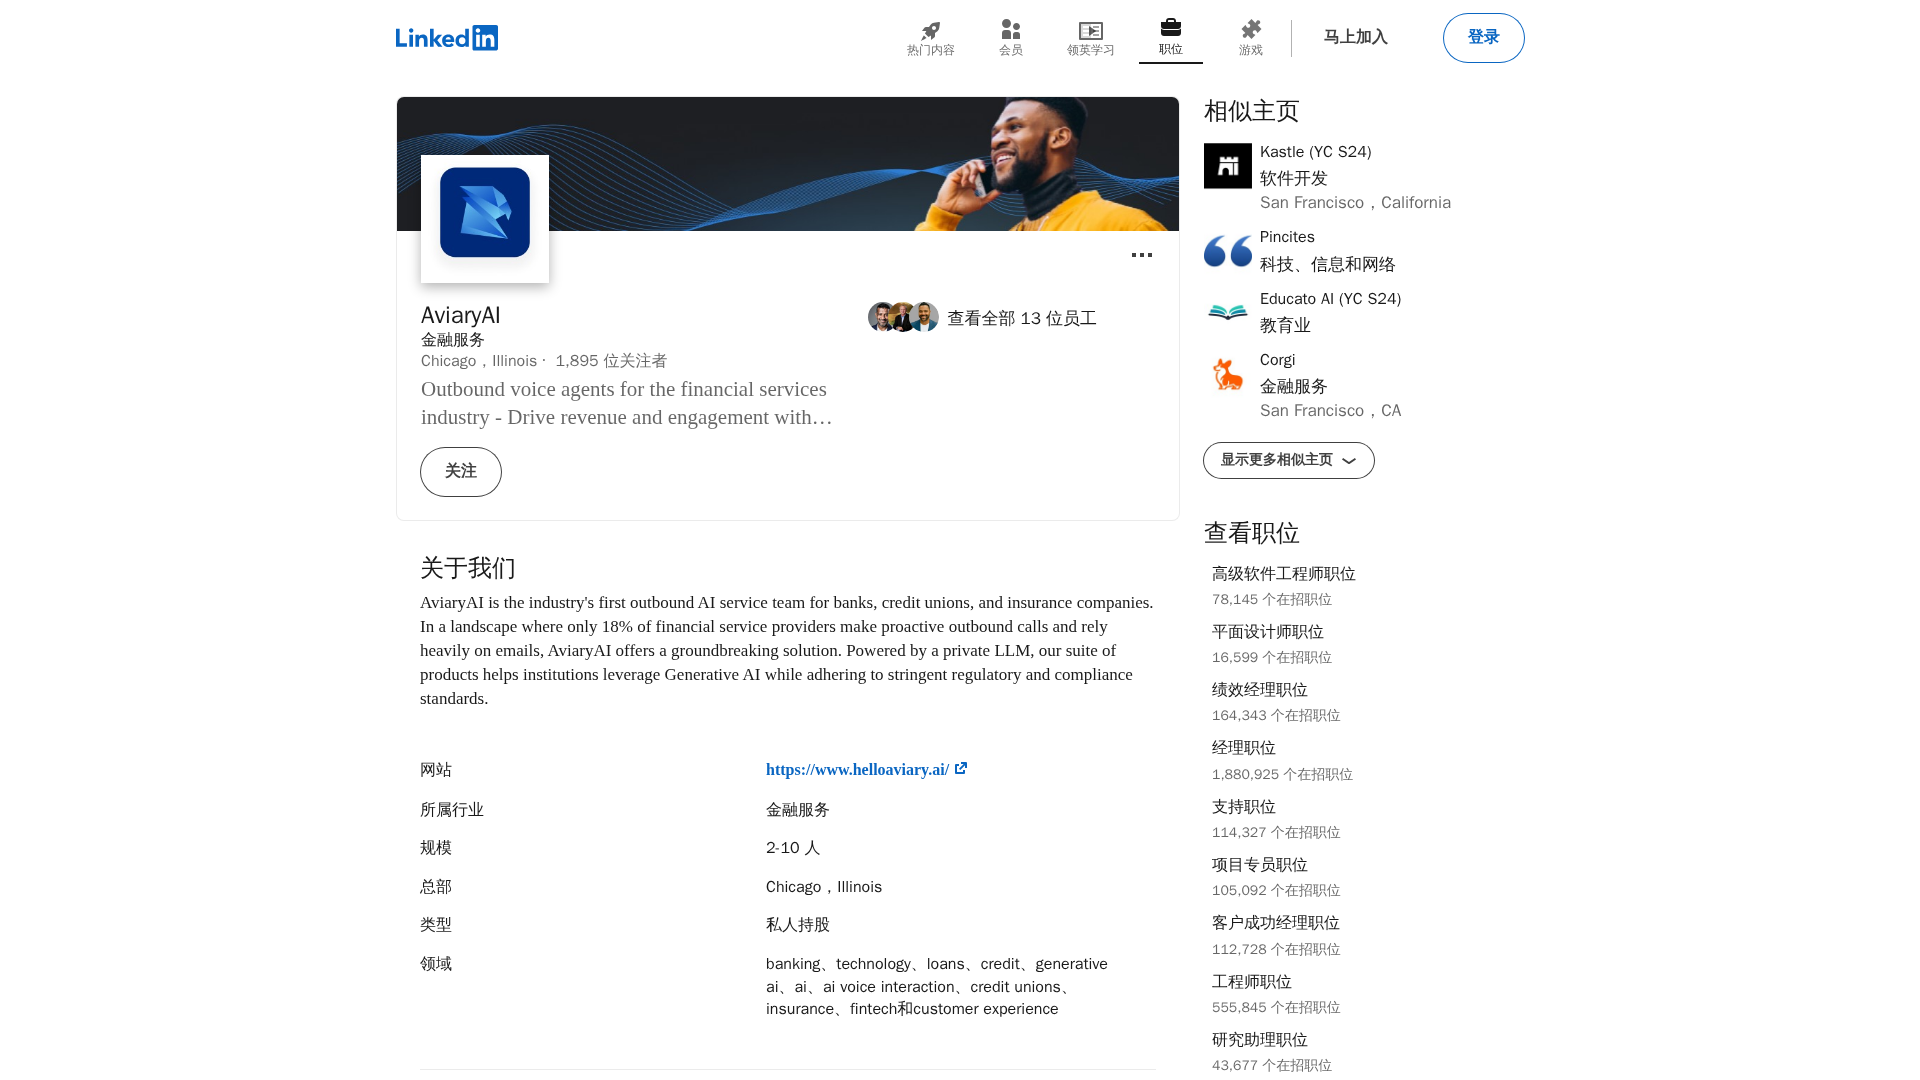
Task: Click the Pincites quotation mark logo
Action: 1227,251
